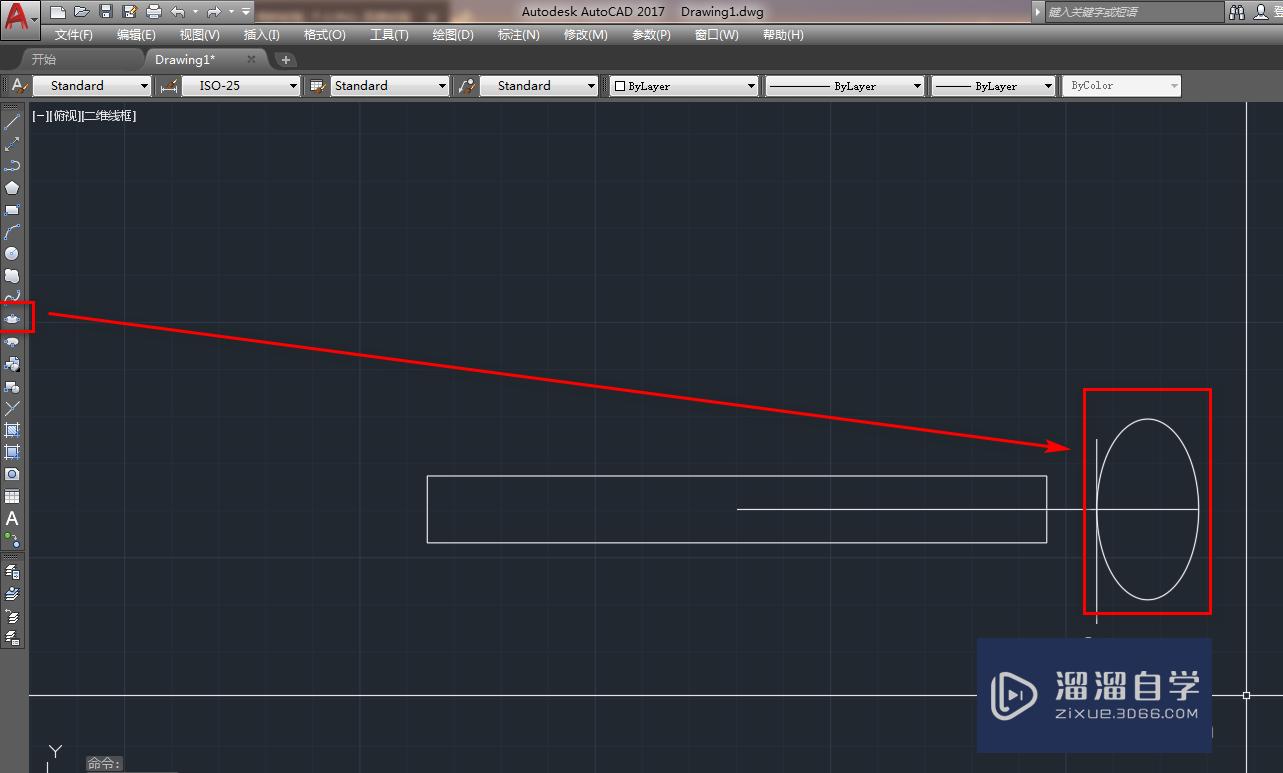1283x773 pixels.
Task: Click the top draw order icon
Action: 12,572
